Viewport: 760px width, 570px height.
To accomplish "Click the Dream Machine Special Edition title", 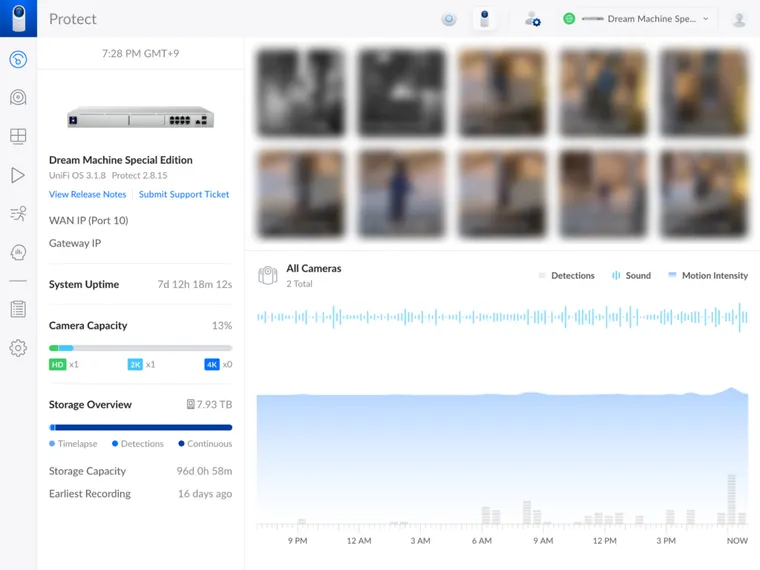I will [121, 160].
